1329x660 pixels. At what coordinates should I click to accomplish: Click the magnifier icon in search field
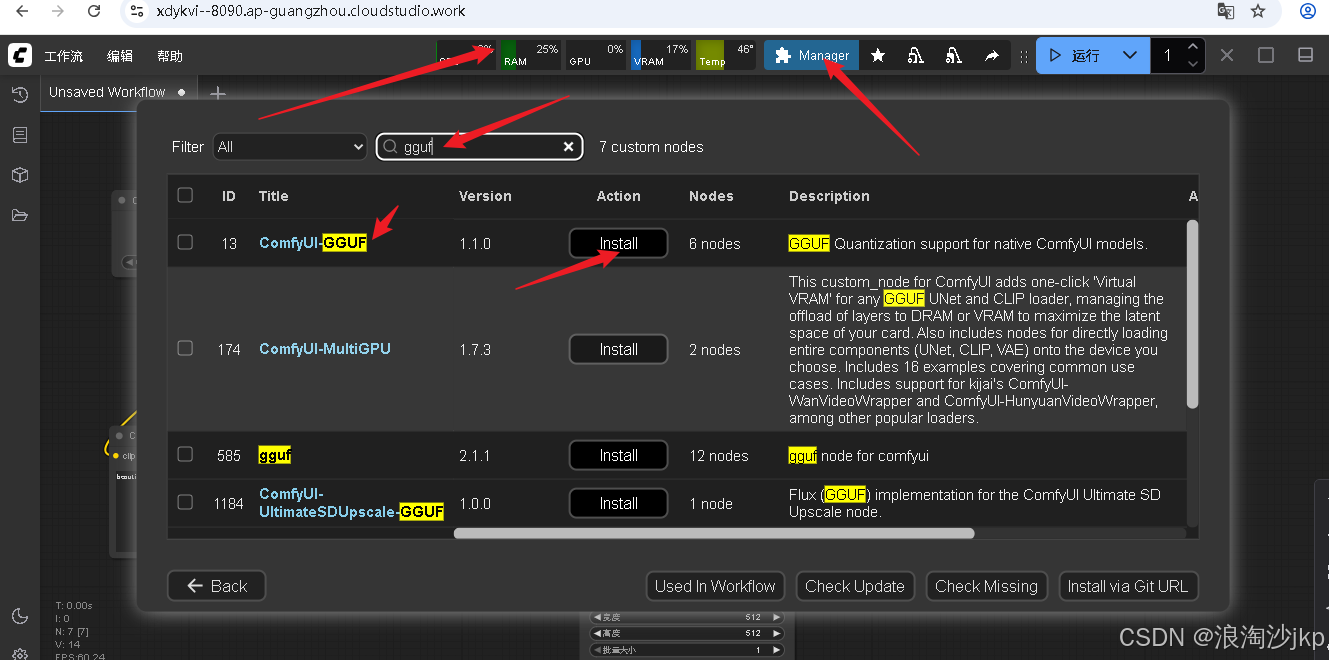pos(391,147)
